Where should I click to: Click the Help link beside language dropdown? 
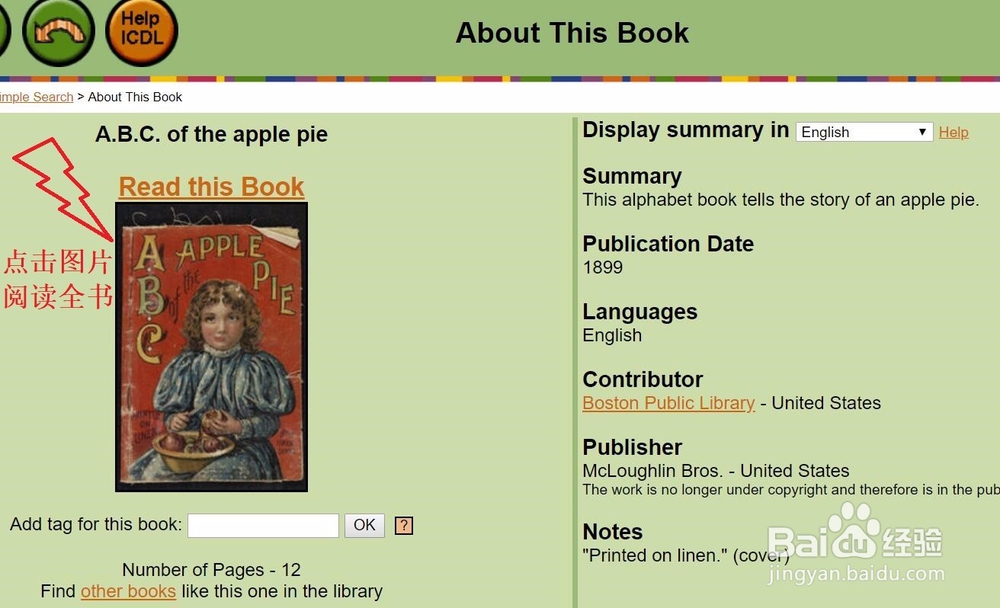[x=953, y=132]
